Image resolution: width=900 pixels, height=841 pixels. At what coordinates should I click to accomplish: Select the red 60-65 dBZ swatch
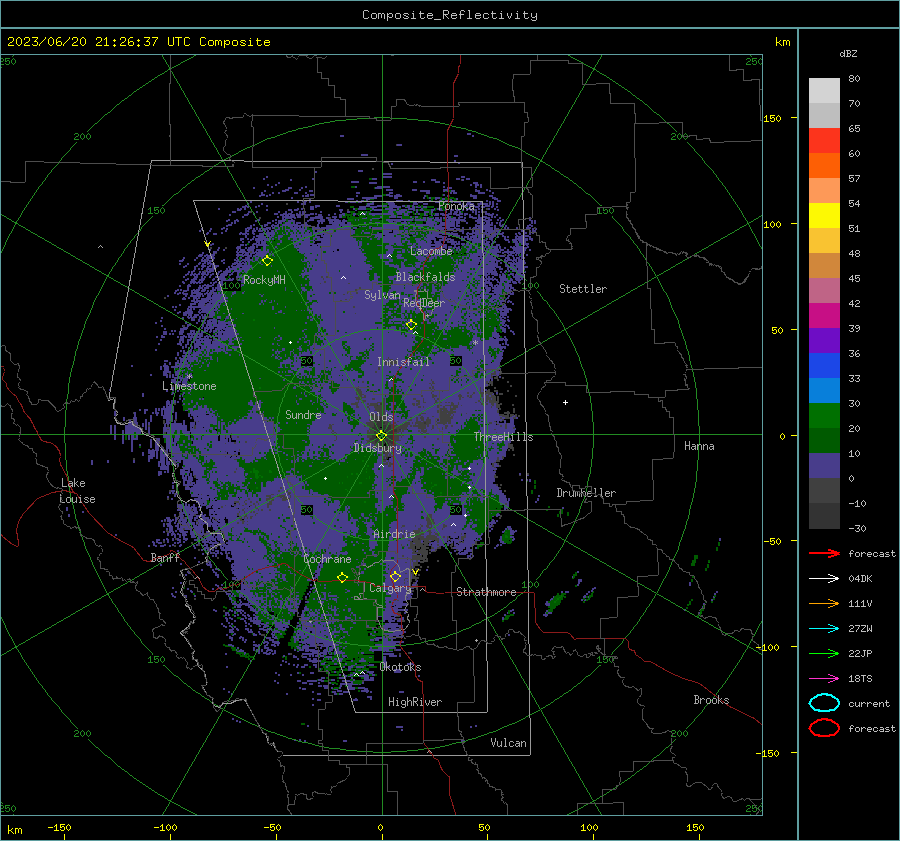[824, 141]
